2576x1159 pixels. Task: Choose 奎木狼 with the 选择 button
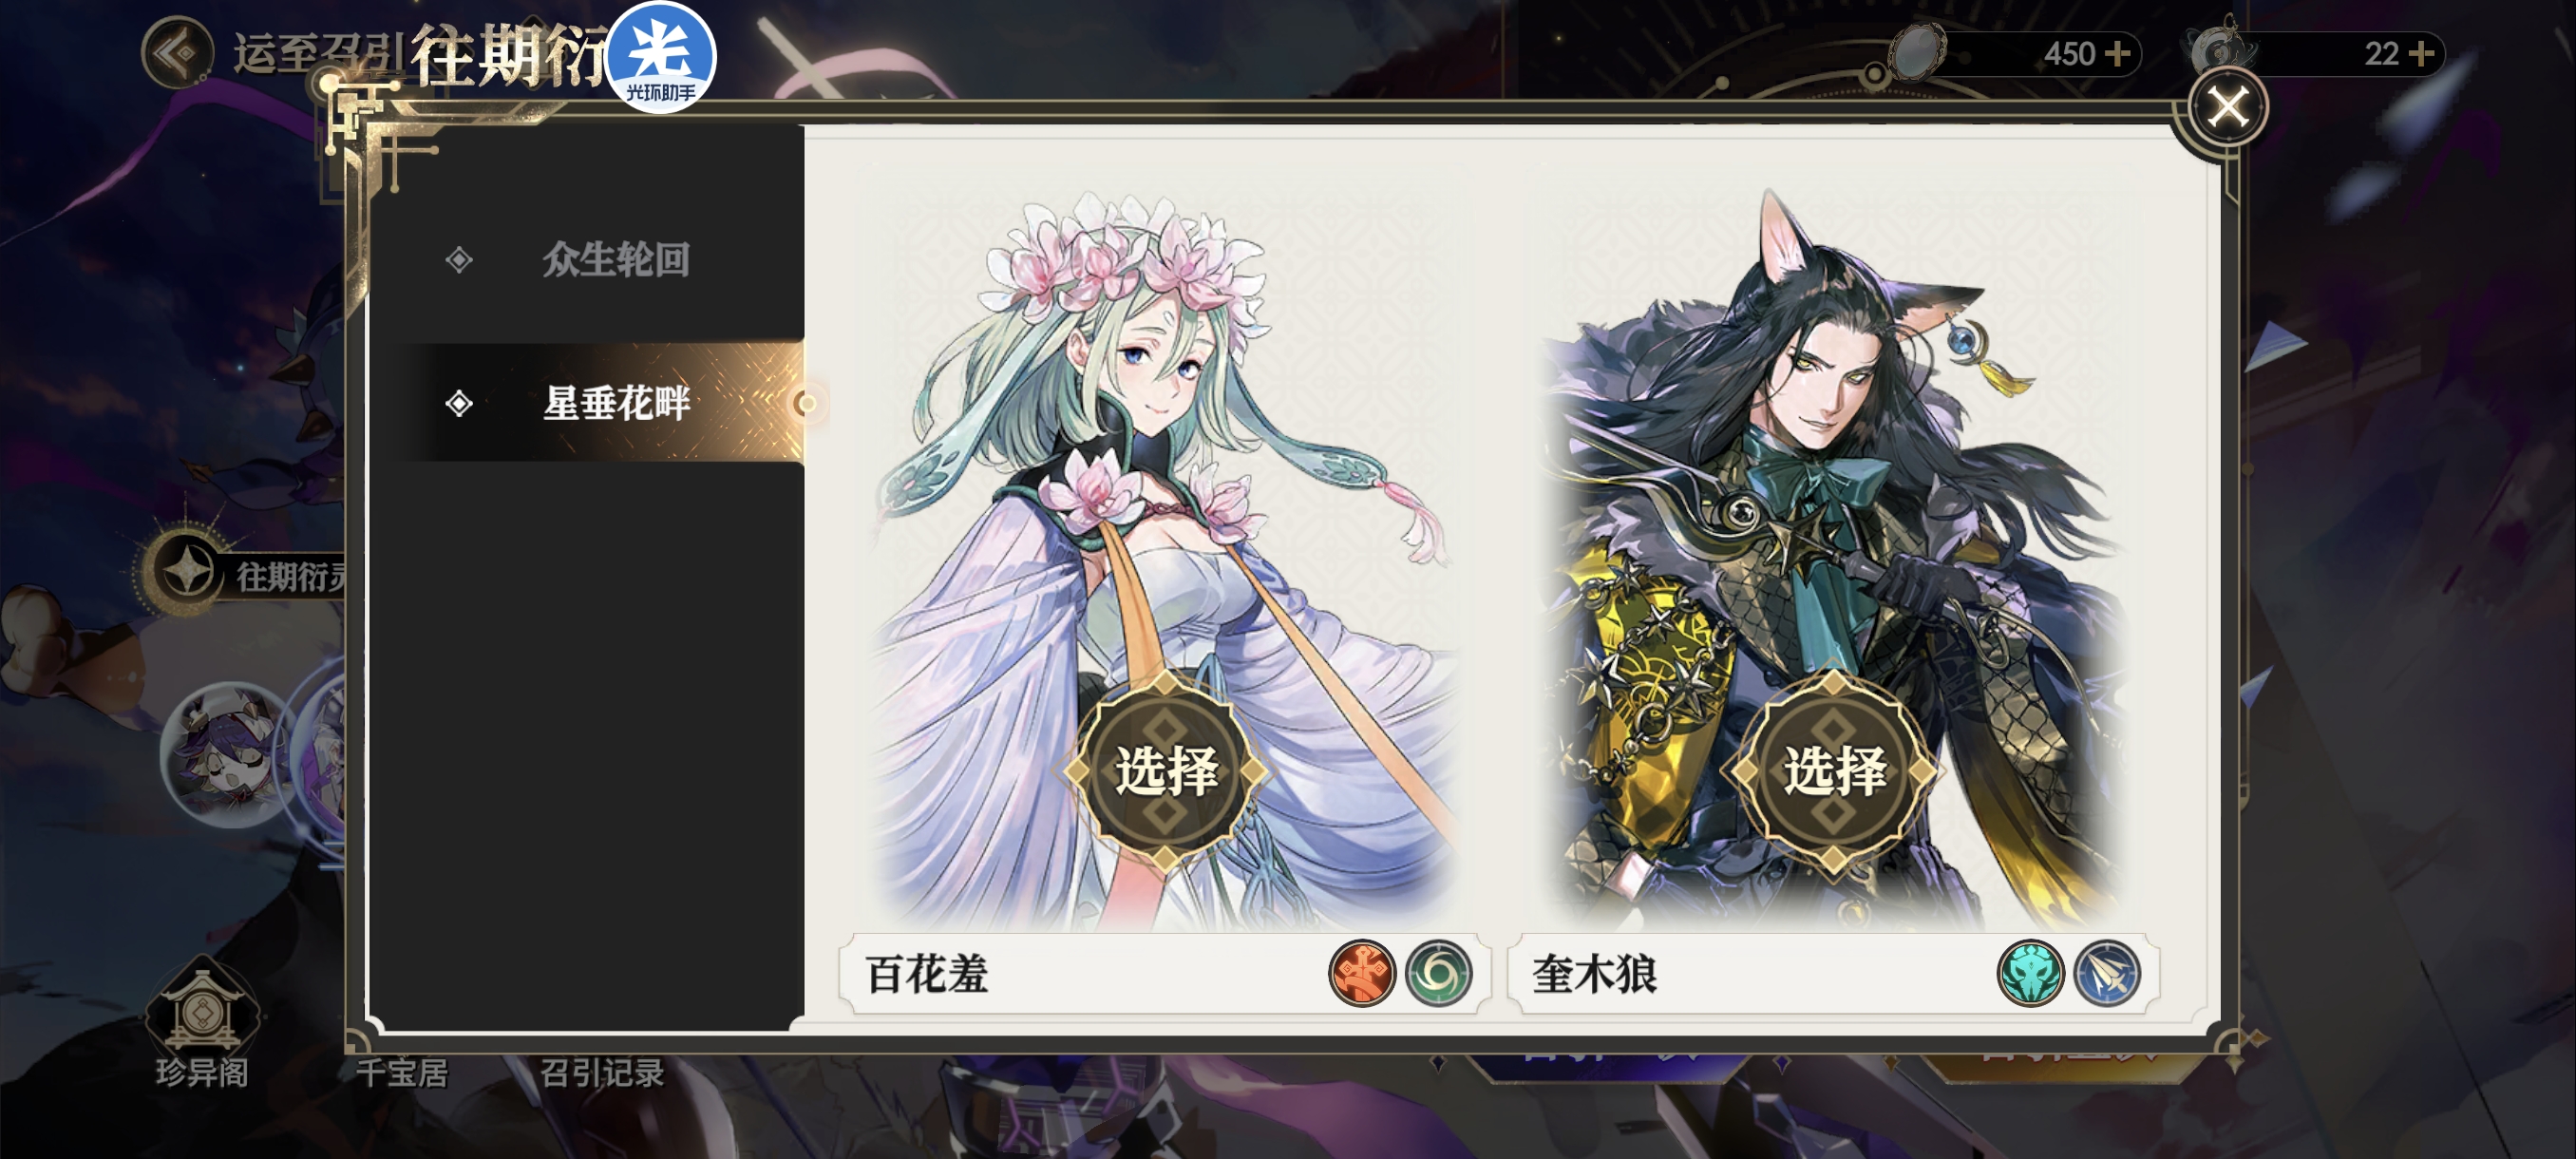click(x=1834, y=771)
